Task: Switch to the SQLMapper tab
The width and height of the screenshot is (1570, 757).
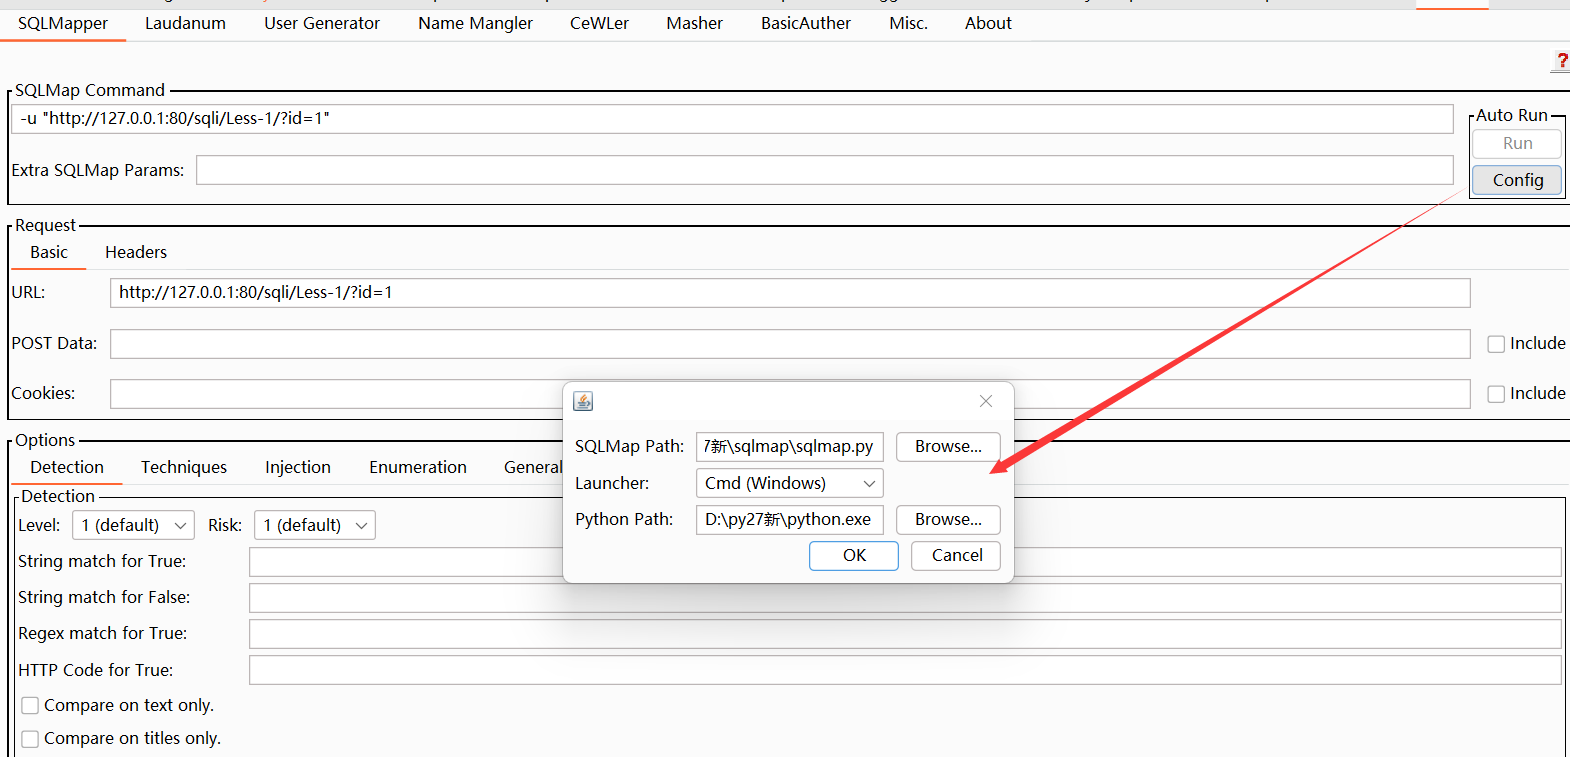Action: [63, 23]
